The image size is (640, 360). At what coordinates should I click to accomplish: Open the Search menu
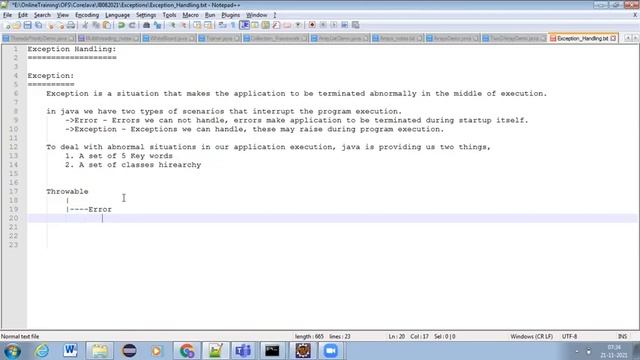tap(42, 15)
